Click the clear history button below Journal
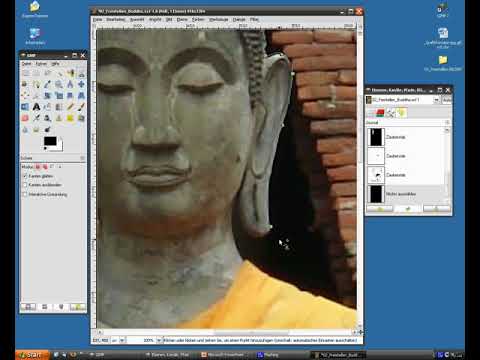Screen dimensions: 480x360 pos(436,209)
